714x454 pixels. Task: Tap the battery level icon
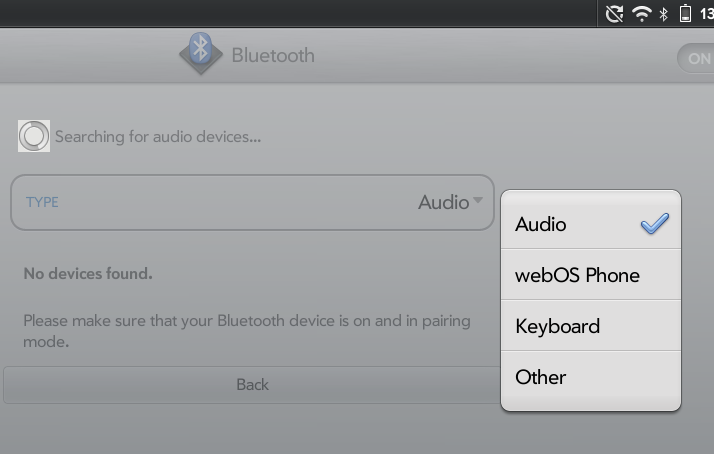[686, 14]
